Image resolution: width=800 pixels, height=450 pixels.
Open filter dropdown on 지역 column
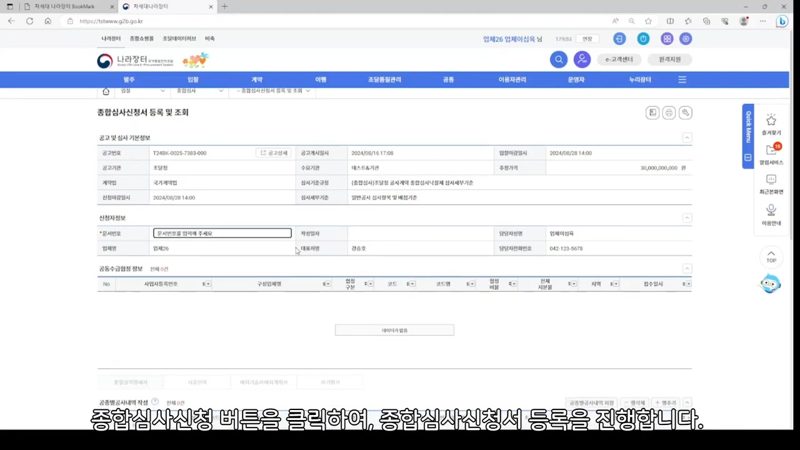pos(614,284)
